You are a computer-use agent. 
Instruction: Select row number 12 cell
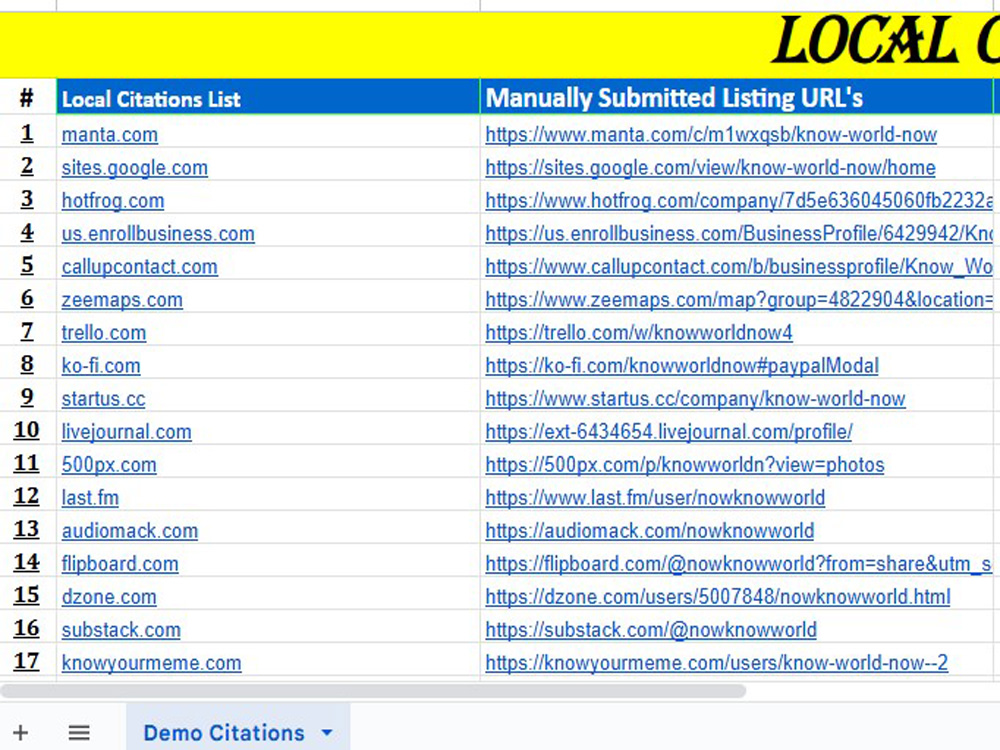27,496
